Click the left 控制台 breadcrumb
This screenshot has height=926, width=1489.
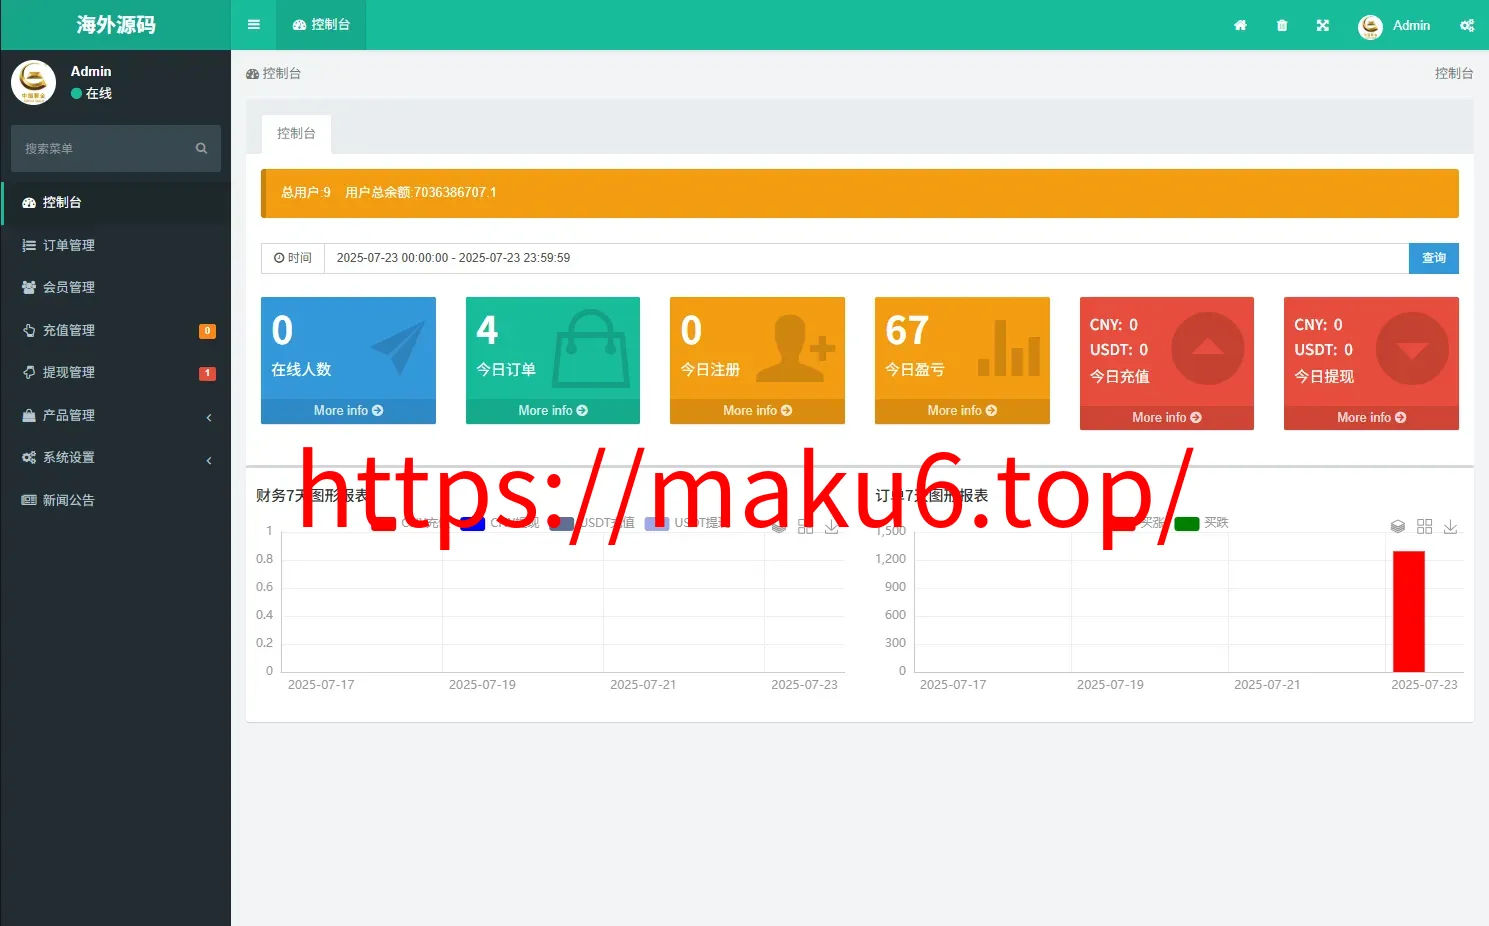pyautogui.click(x=274, y=73)
